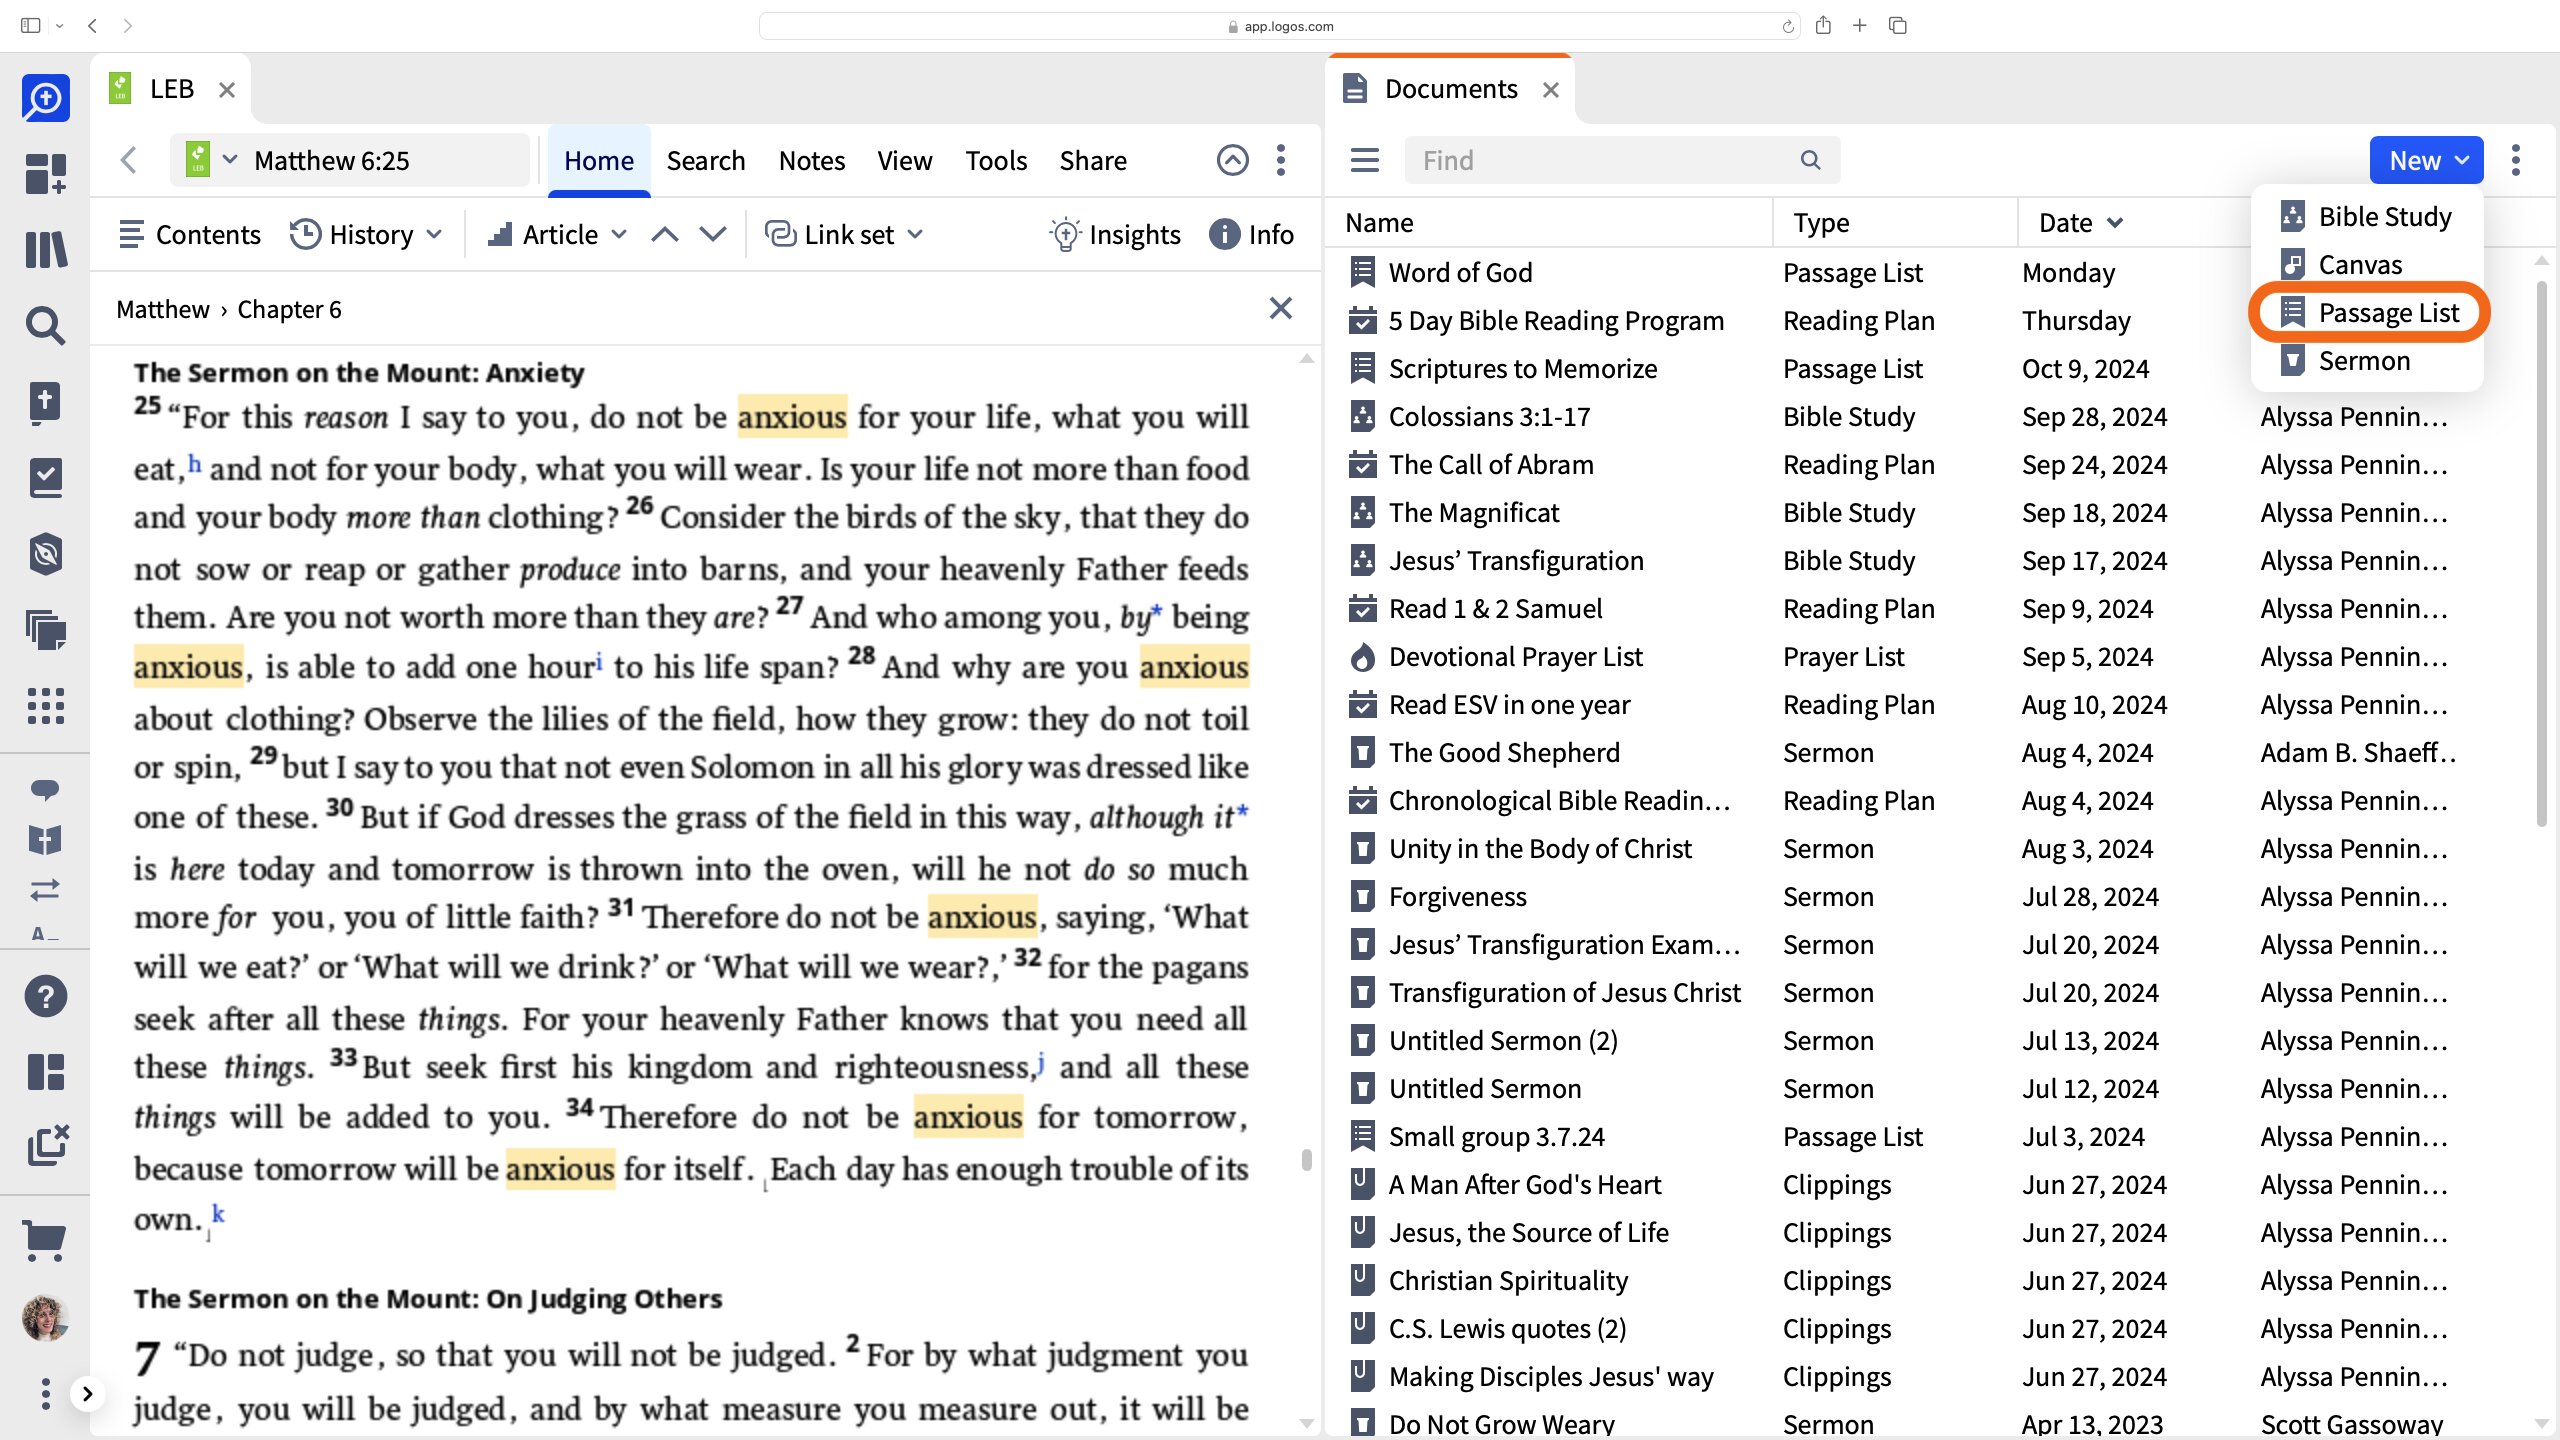Click the close-all-panels sidebar icon
This screenshot has height=1440, width=2560.
pyautogui.click(x=48, y=1146)
